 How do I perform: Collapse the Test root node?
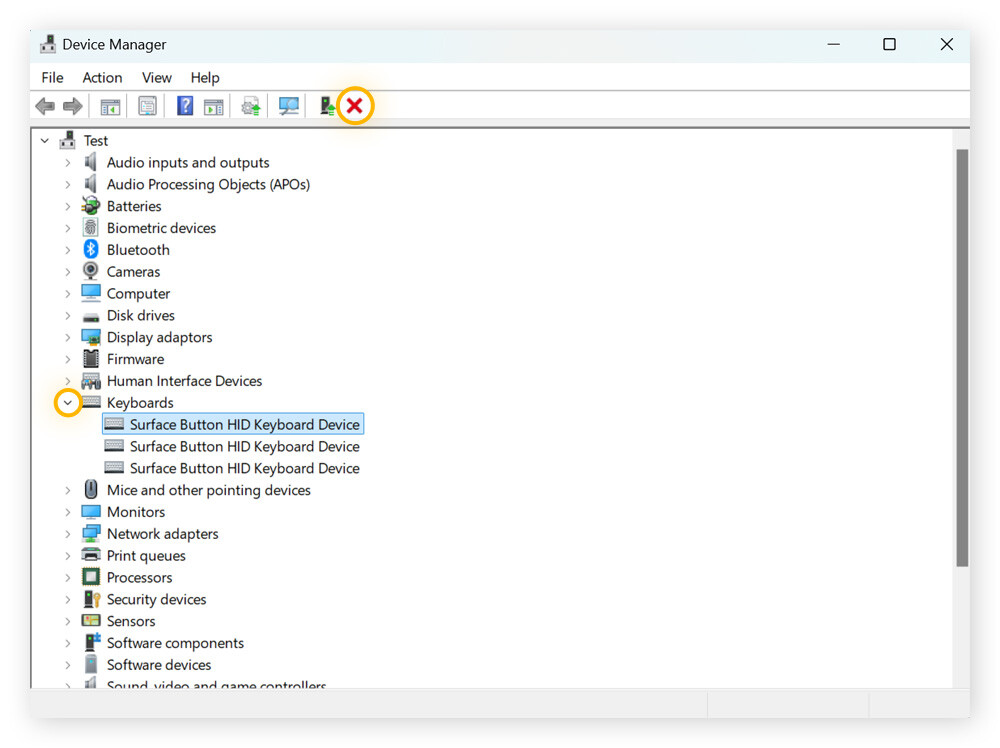45,141
